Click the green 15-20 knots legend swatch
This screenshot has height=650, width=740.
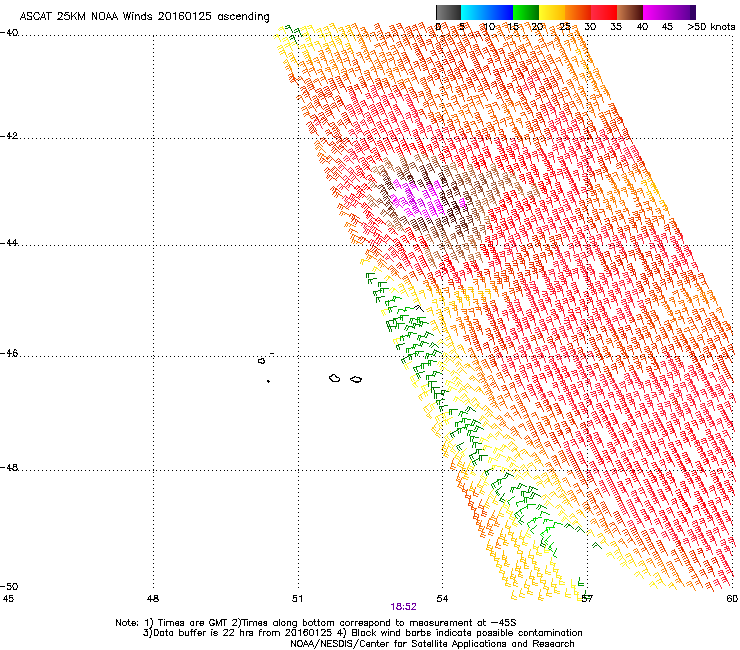526,12
